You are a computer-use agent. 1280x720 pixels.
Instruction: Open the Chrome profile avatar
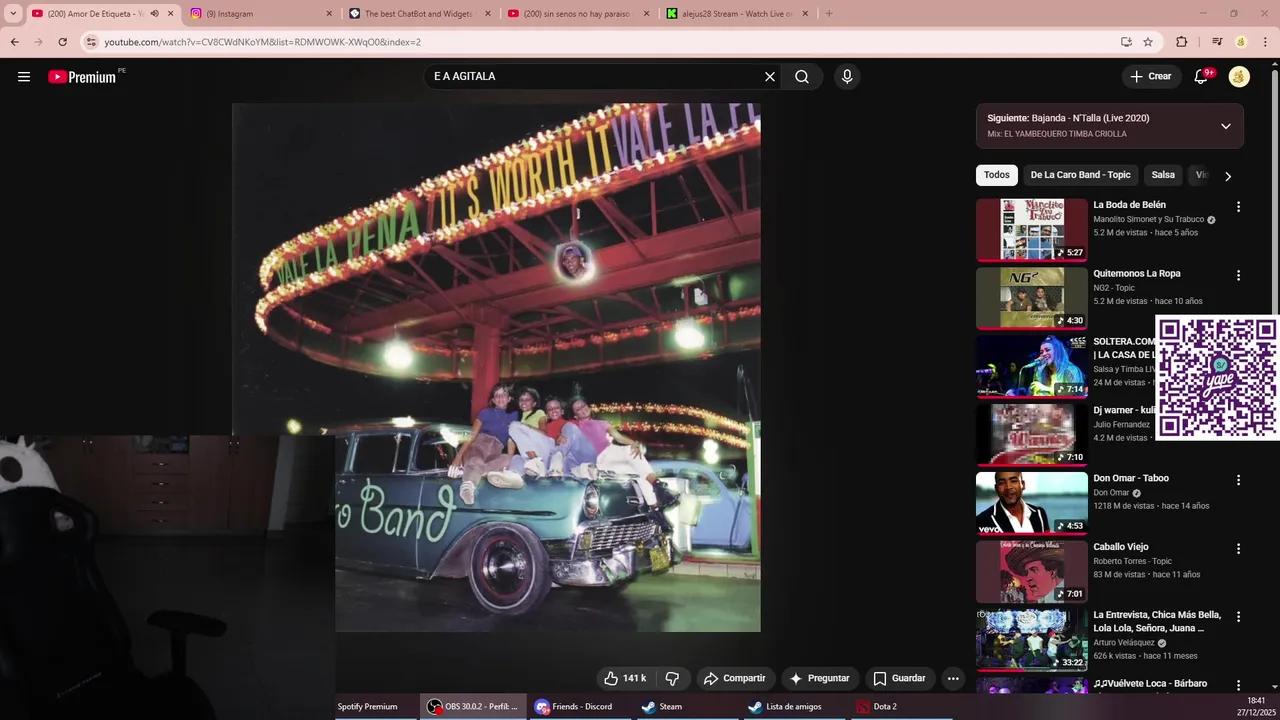click(x=1241, y=42)
